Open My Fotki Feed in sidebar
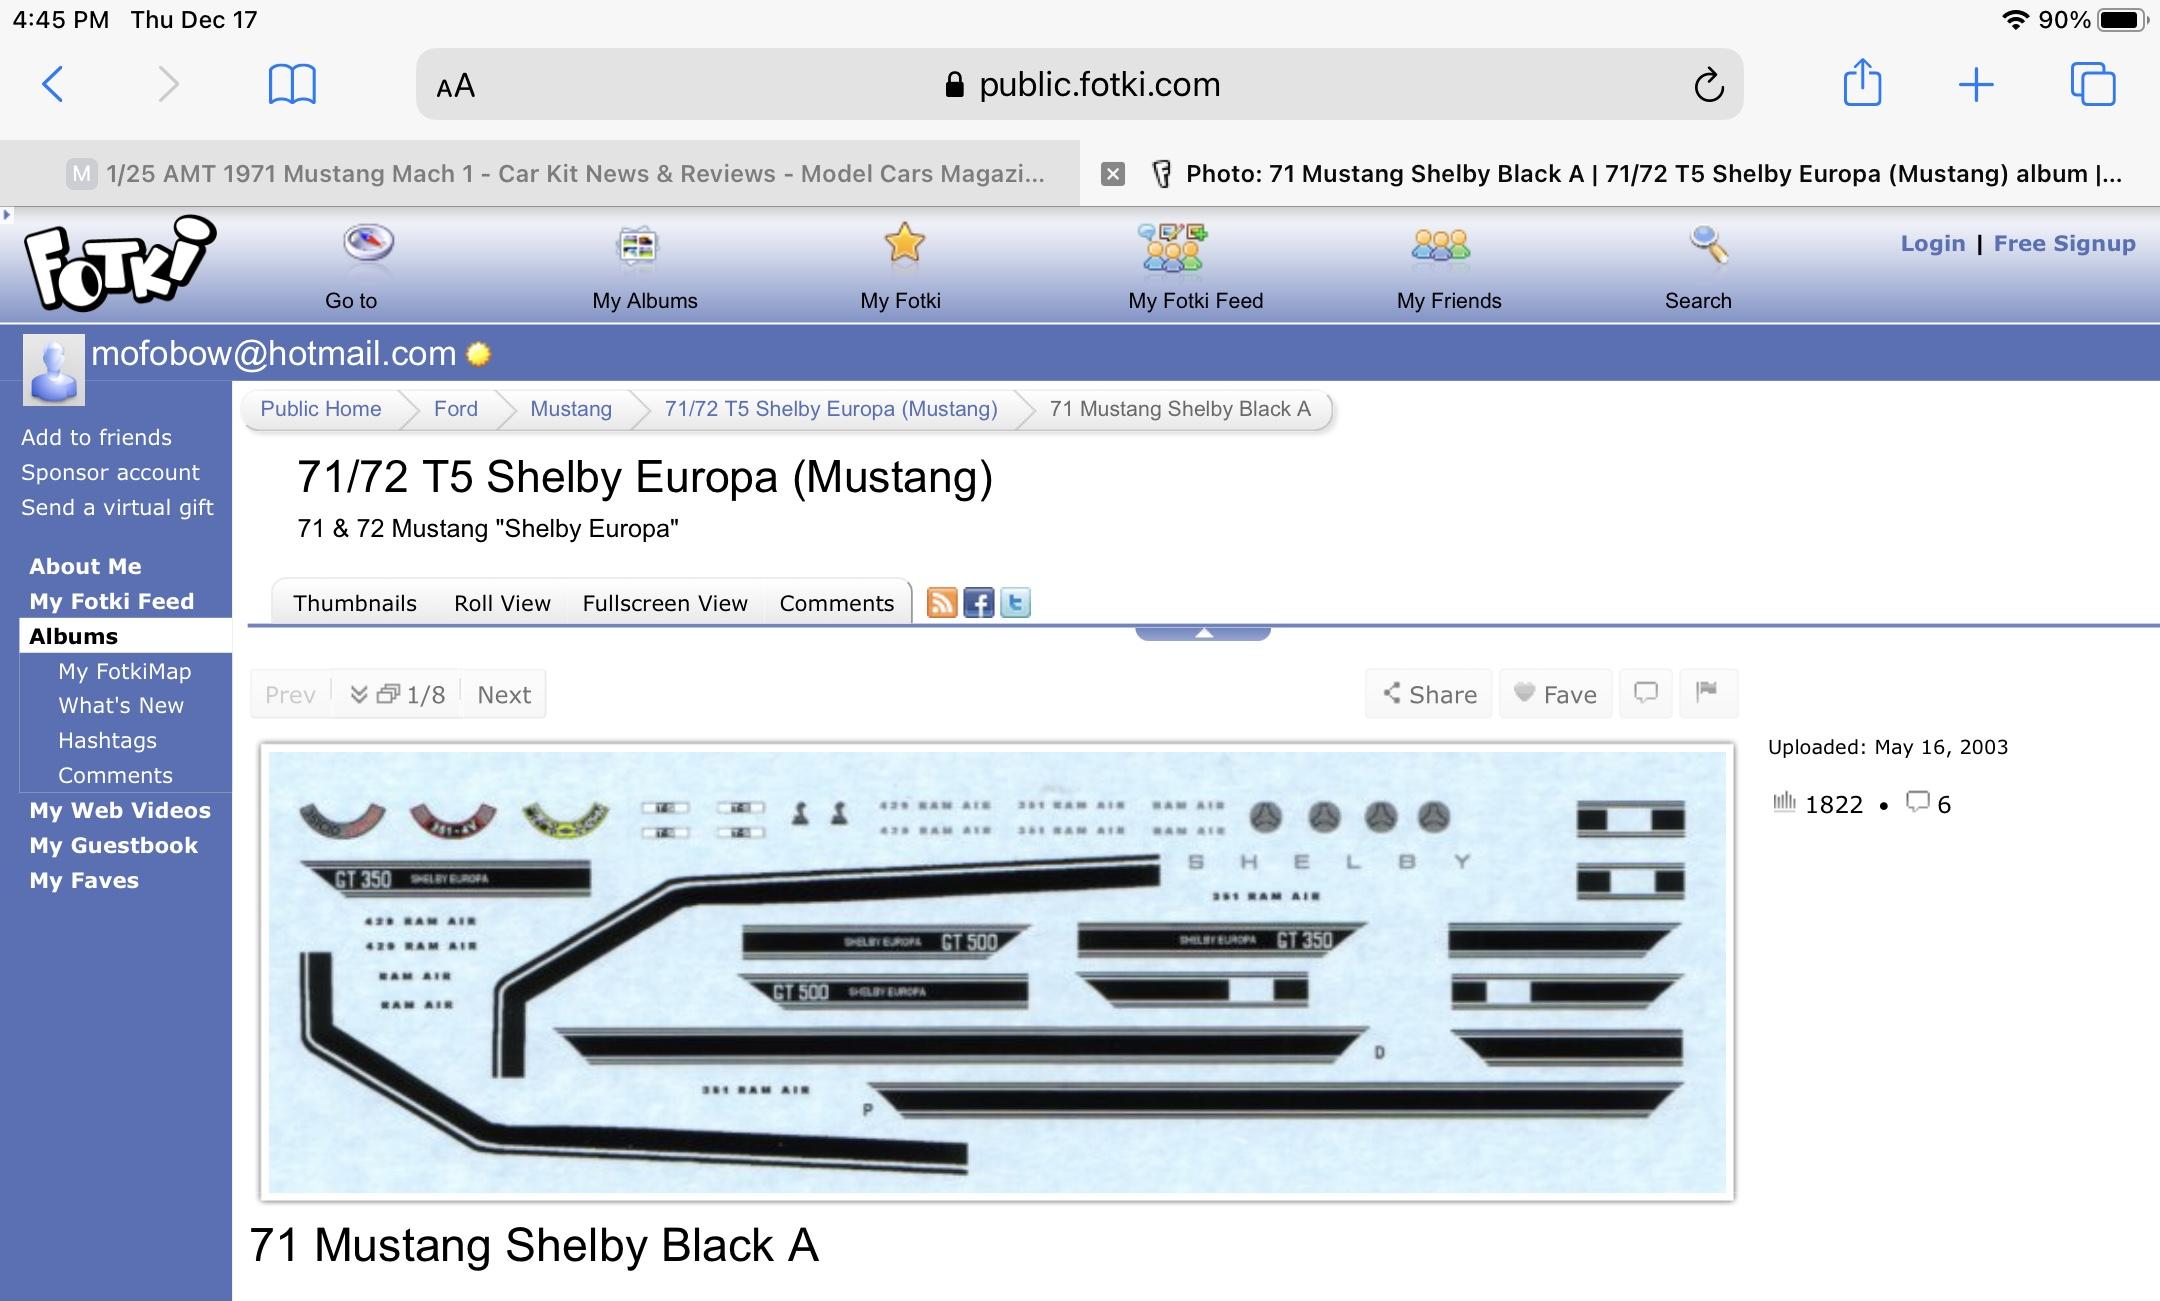The width and height of the screenshot is (2160, 1301). [x=111, y=601]
